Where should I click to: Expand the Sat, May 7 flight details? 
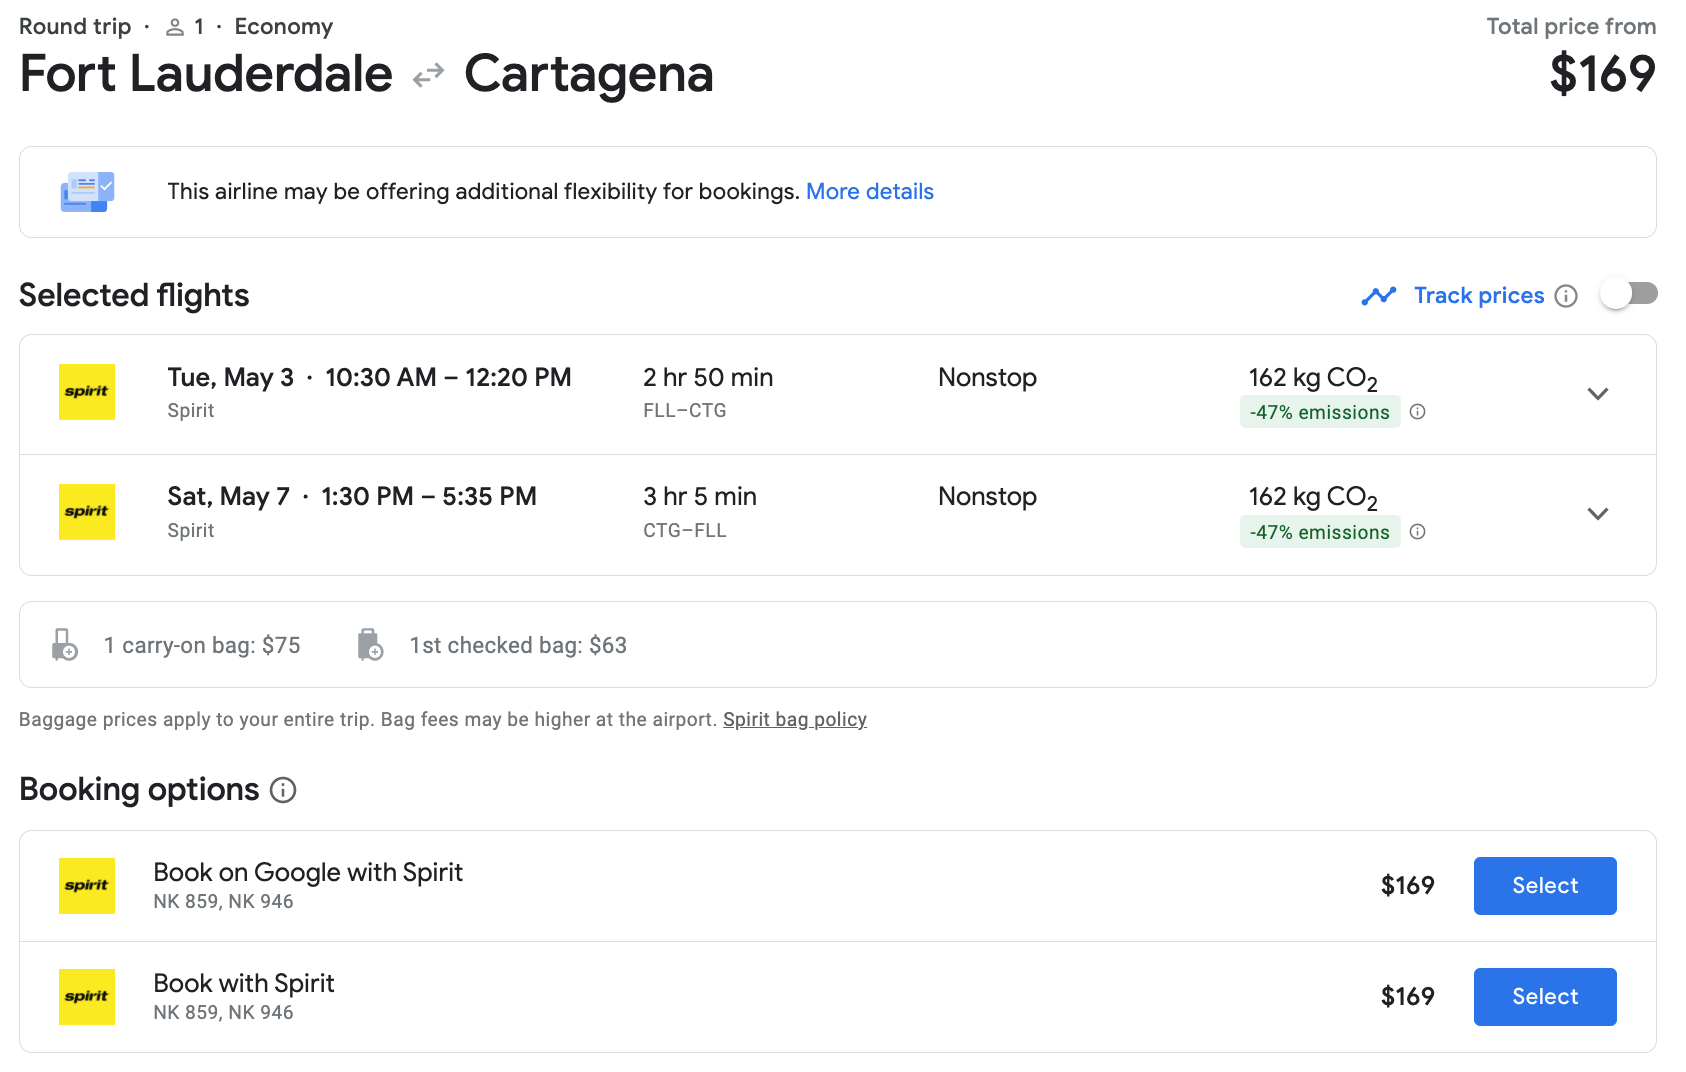[x=1597, y=514]
